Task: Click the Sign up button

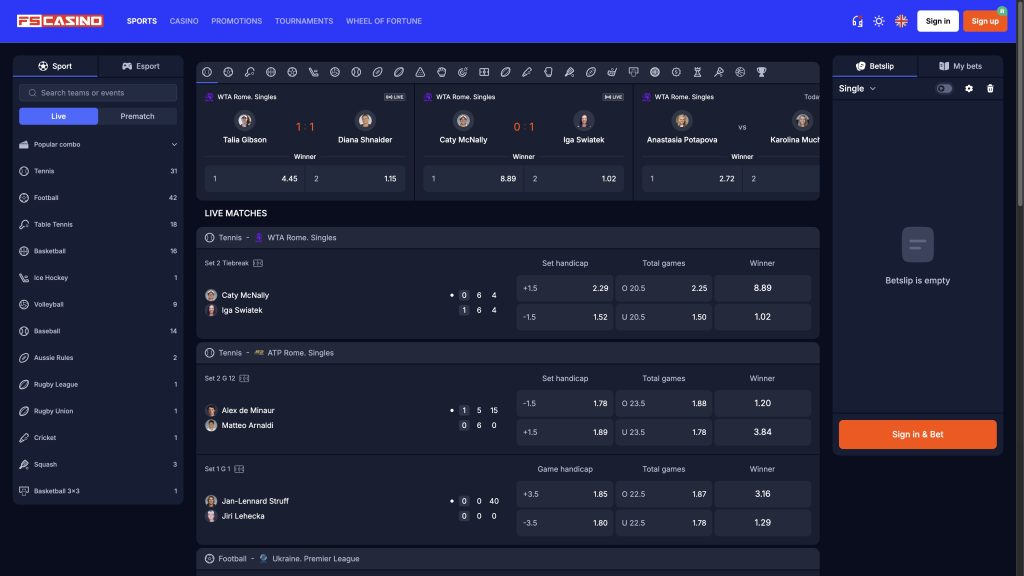Action: pyautogui.click(x=985, y=21)
